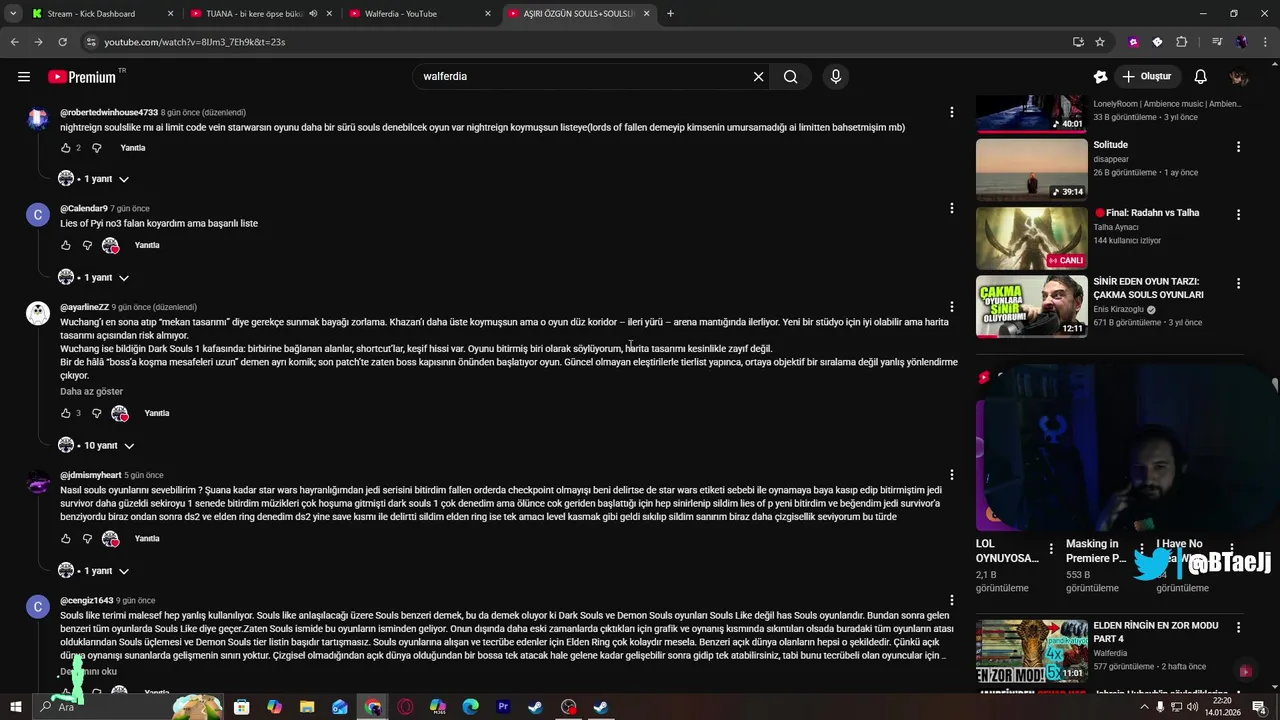Open a new browser tab
1280x720 pixels.
[670, 14]
